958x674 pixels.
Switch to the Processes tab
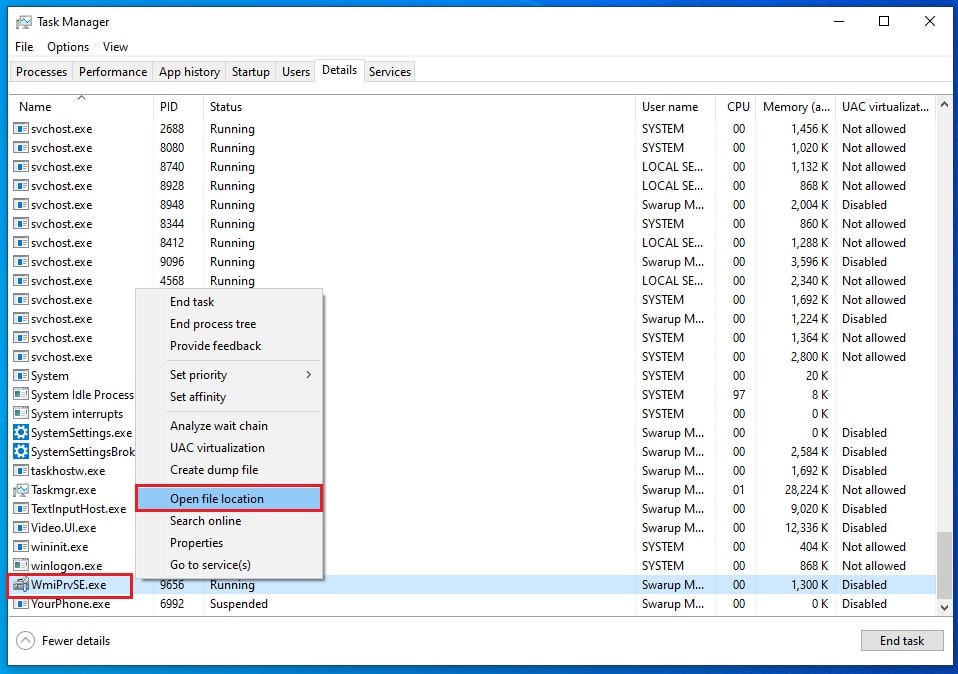point(42,71)
